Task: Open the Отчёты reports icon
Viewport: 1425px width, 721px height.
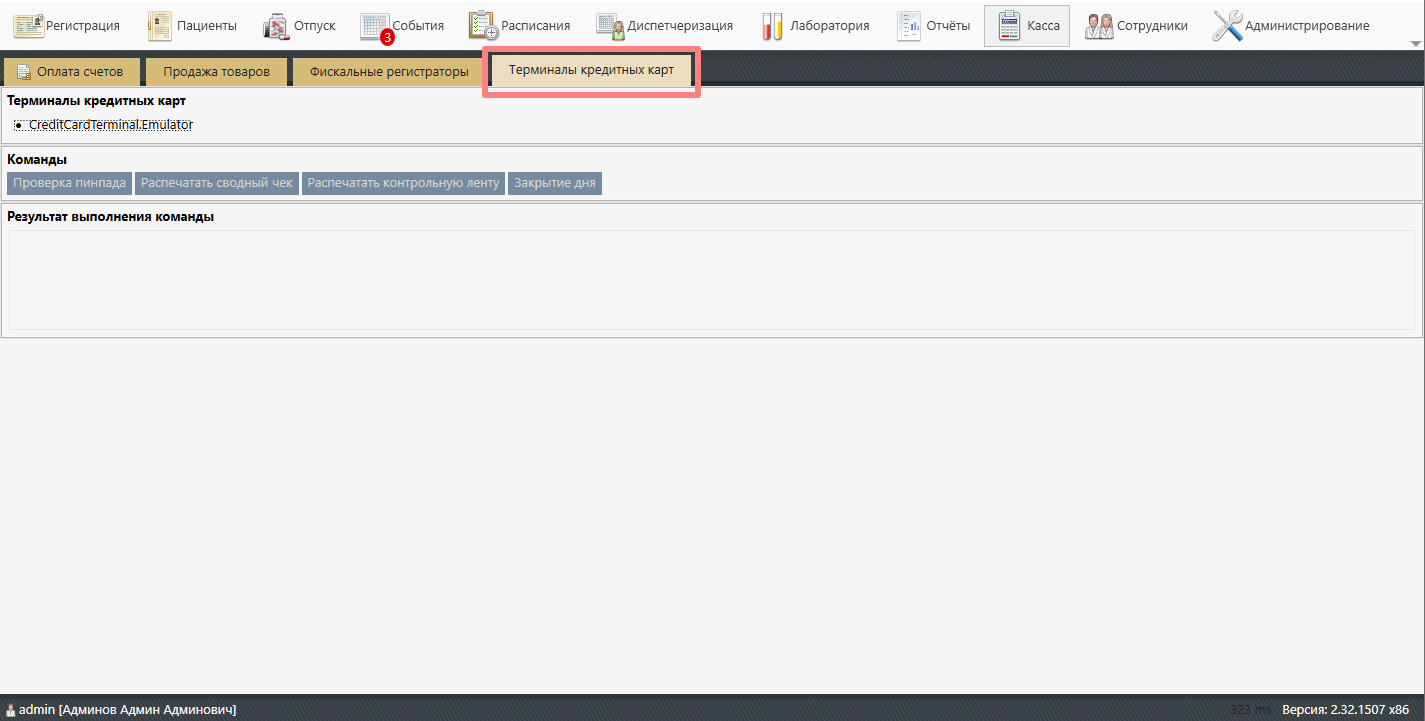Action: 908,26
